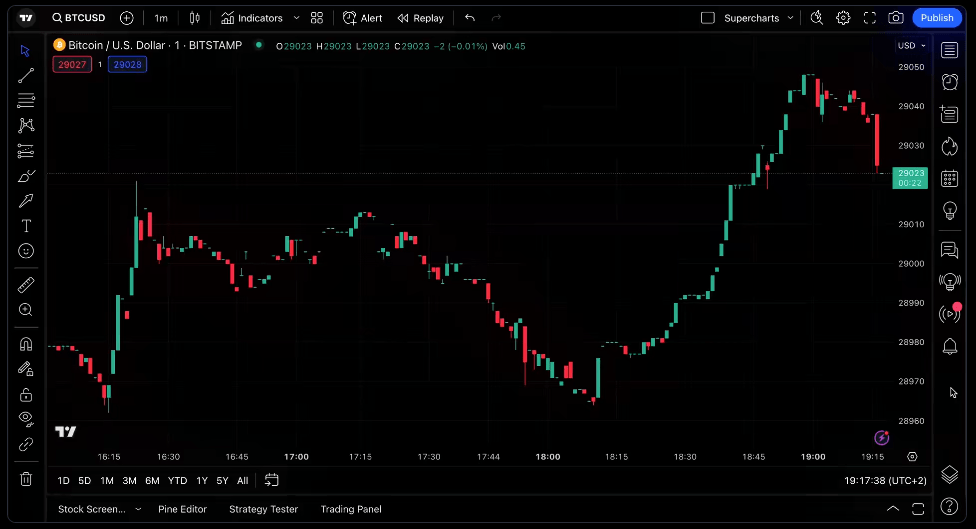Open the Pine Editor tab
This screenshot has width=976, height=529.
click(182, 509)
